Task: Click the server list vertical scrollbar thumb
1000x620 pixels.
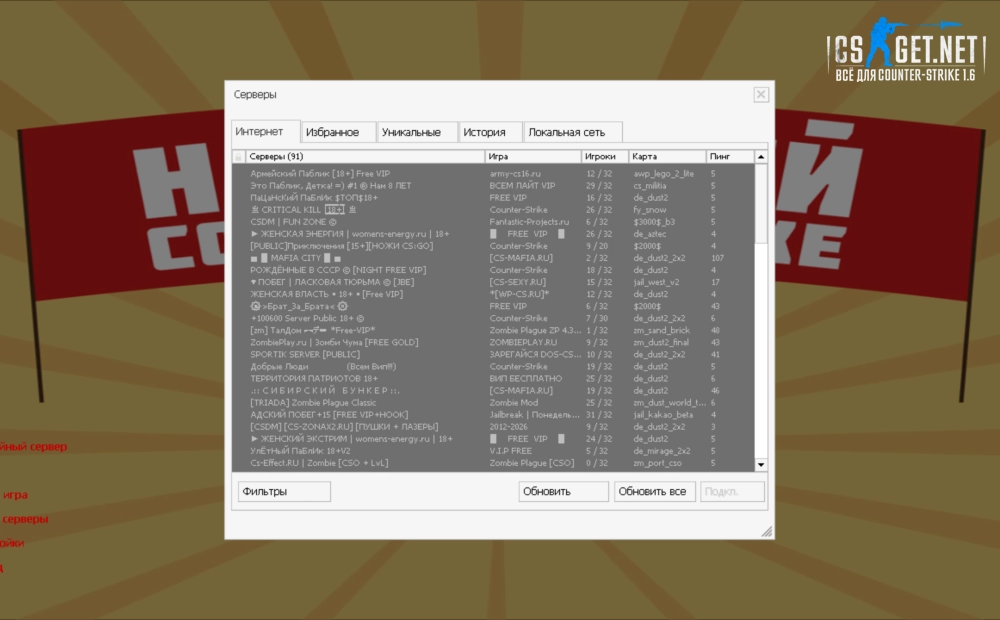Action: tap(761, 203)
